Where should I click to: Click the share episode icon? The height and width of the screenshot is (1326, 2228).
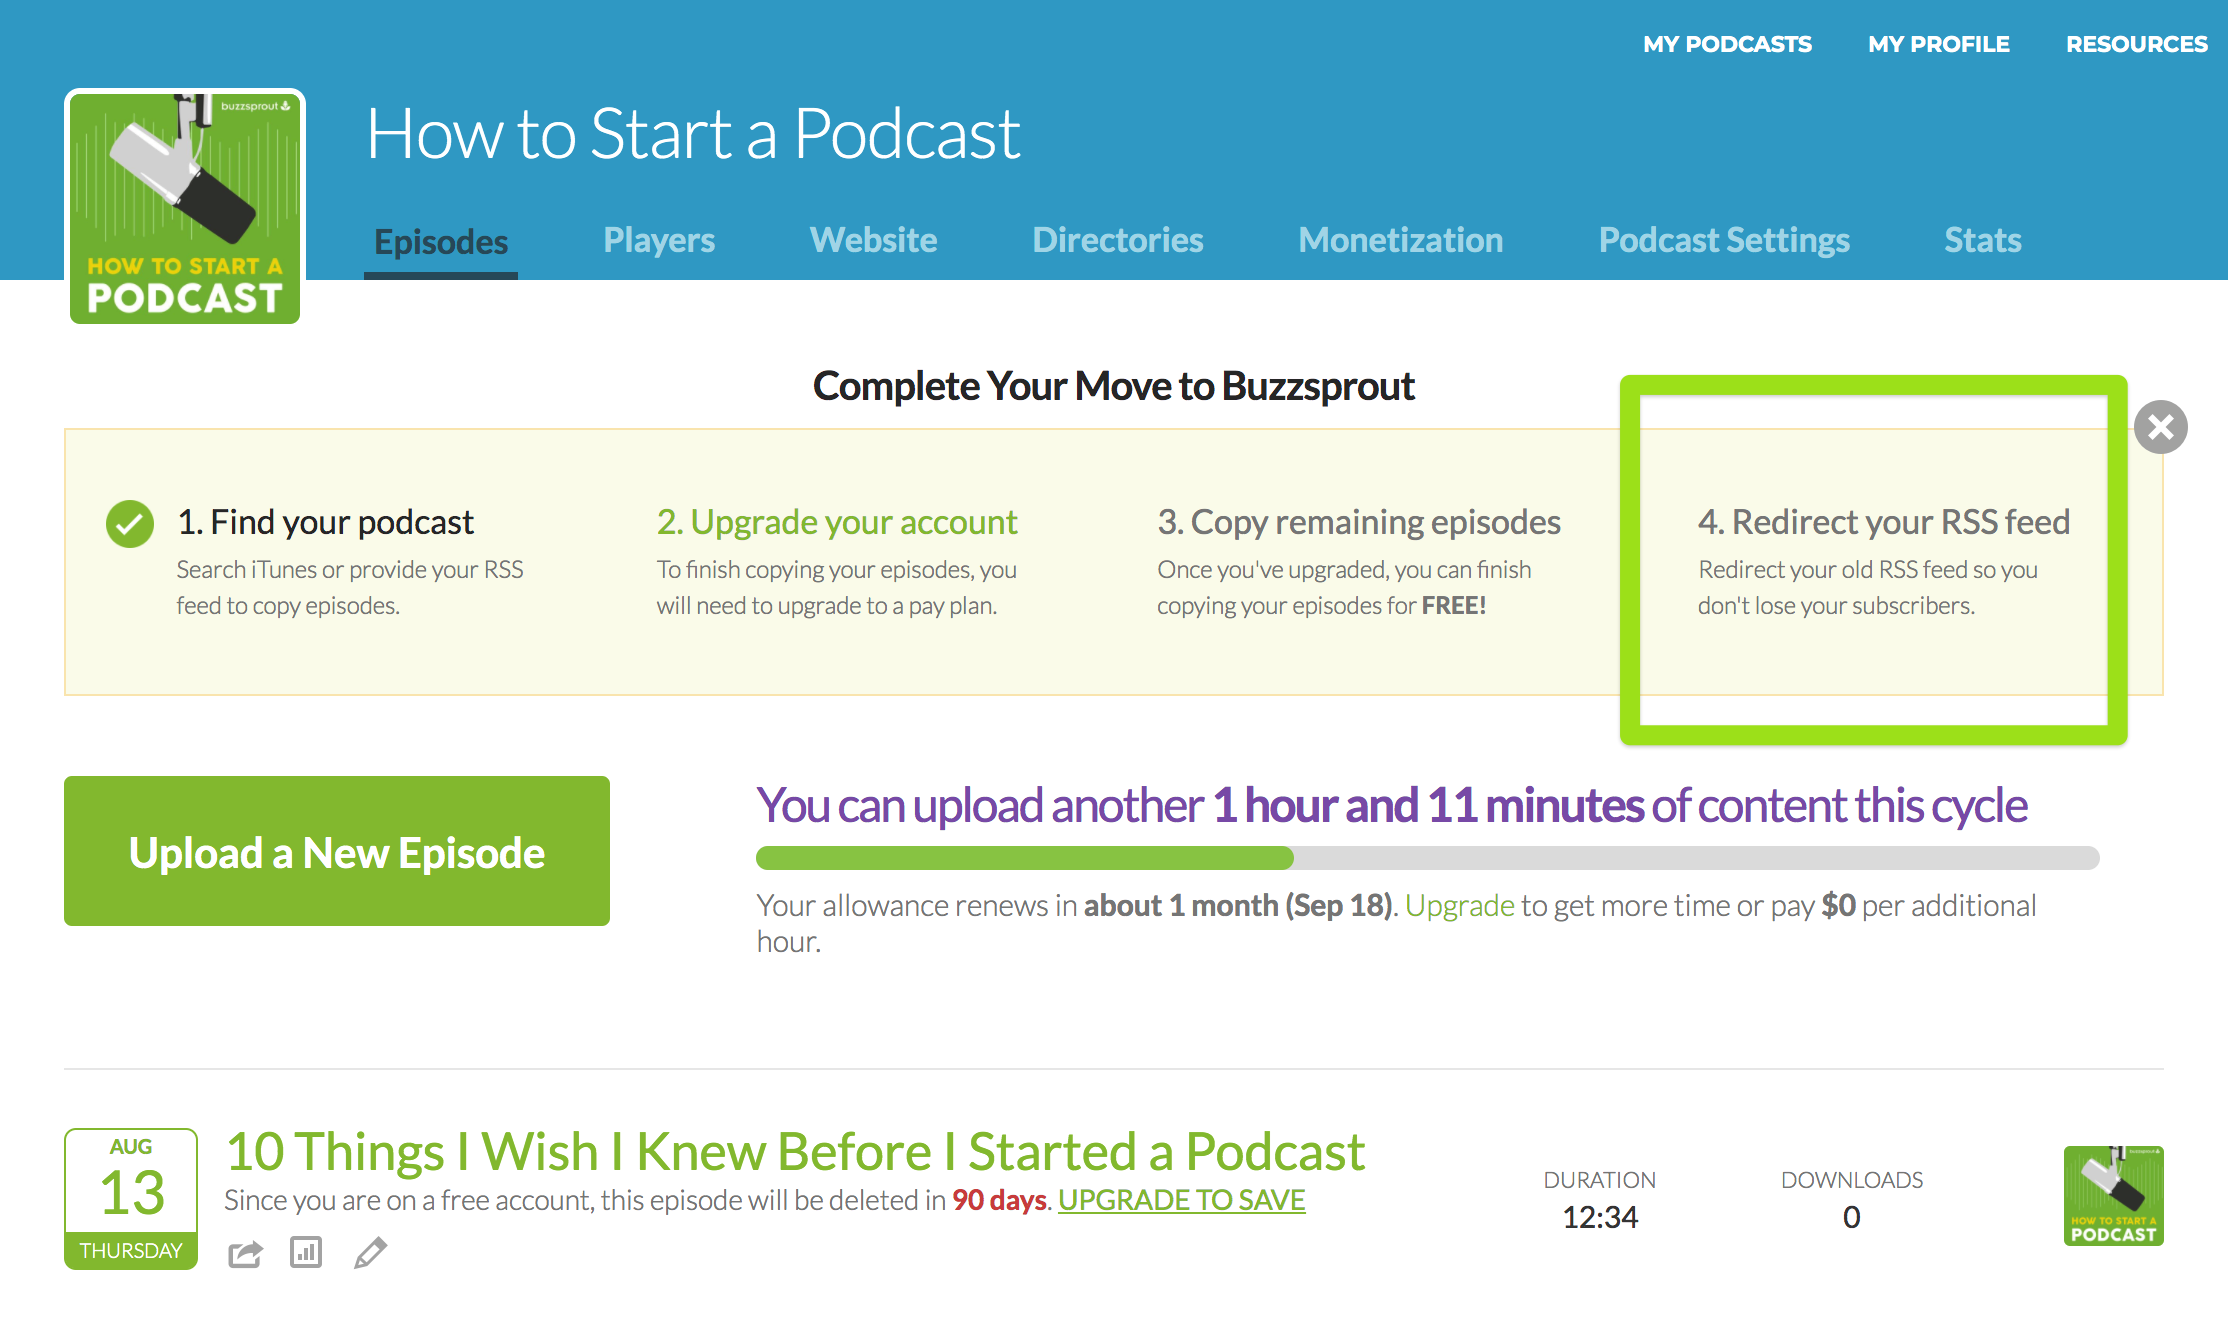click(245, 1253)
